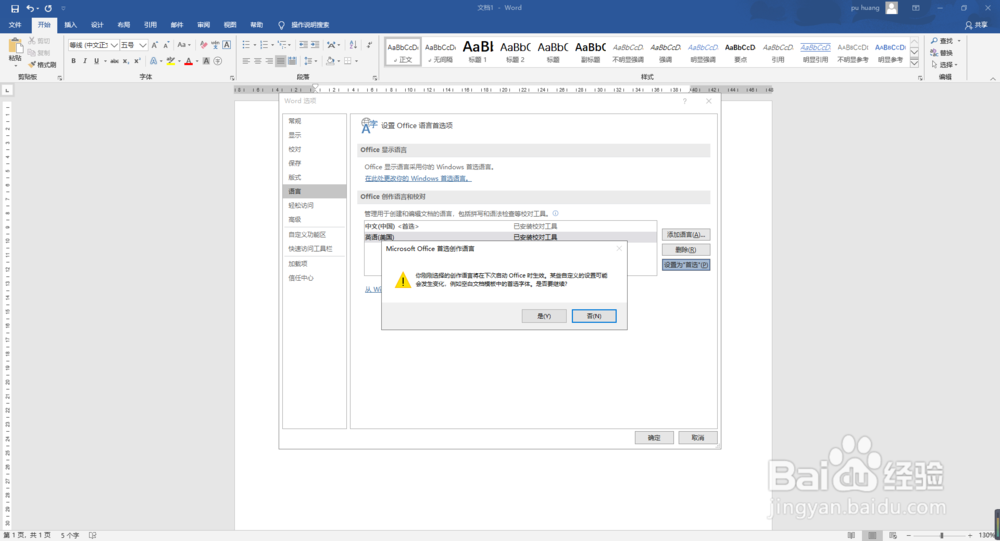This screenshot has height=541, width=1000.
Task: Click the bullet list icon
Action: 246,45
